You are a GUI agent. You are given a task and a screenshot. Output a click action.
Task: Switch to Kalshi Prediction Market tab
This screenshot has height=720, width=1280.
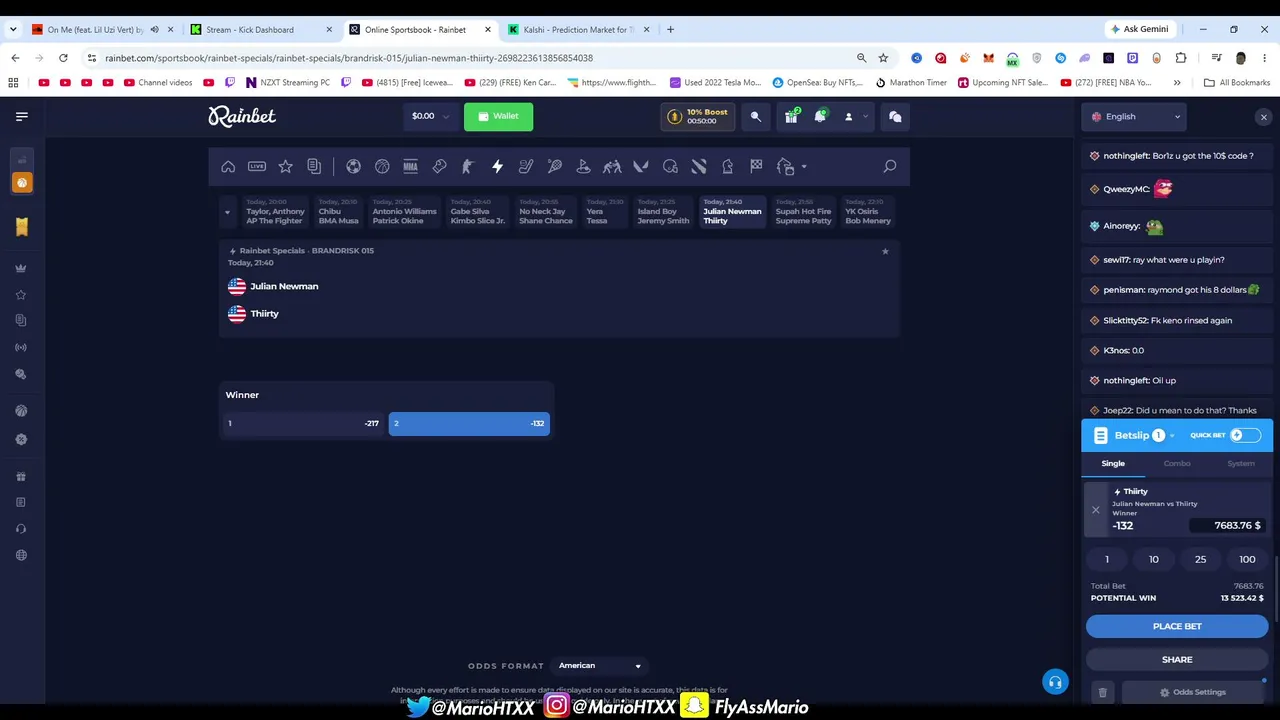click(580, 30)
